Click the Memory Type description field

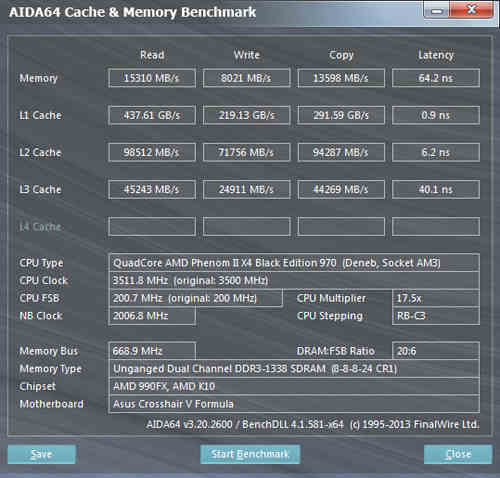(x=294, y=369)
